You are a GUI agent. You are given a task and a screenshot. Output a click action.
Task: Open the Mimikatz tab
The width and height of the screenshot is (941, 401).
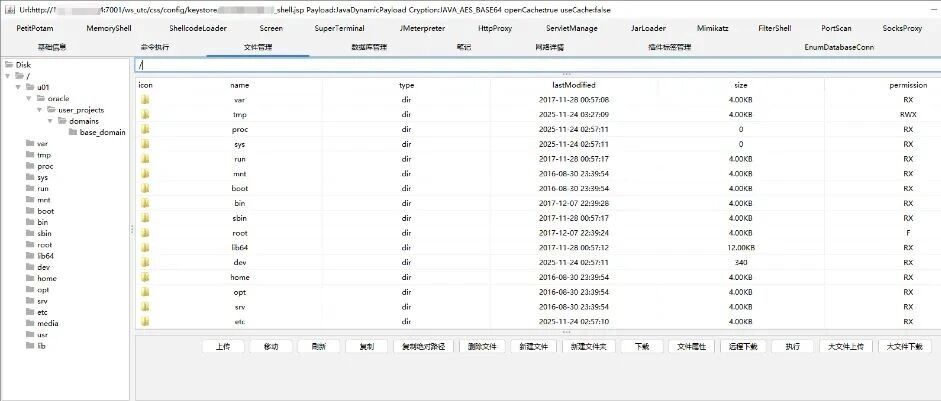(712, 28)
